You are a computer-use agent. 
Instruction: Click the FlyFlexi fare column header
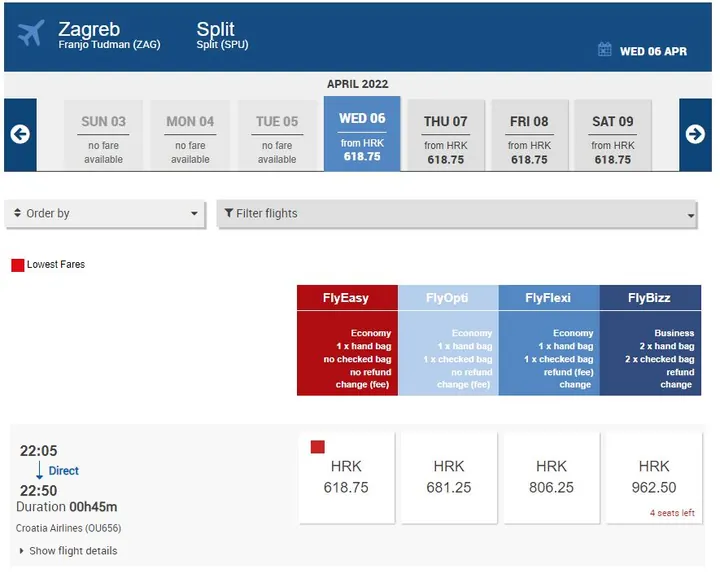(549, 298)
